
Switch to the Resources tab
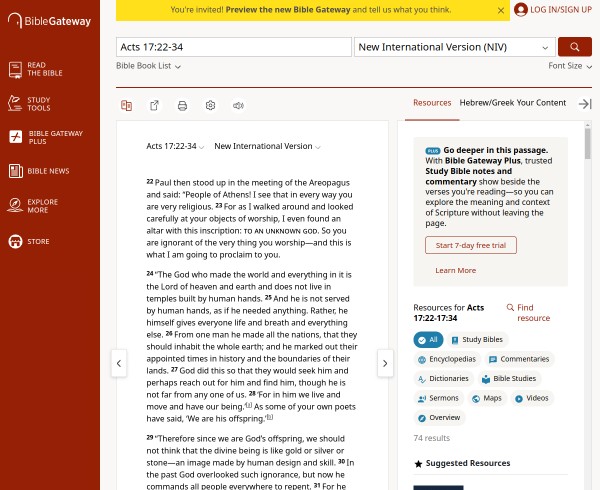tap(432, 103)
